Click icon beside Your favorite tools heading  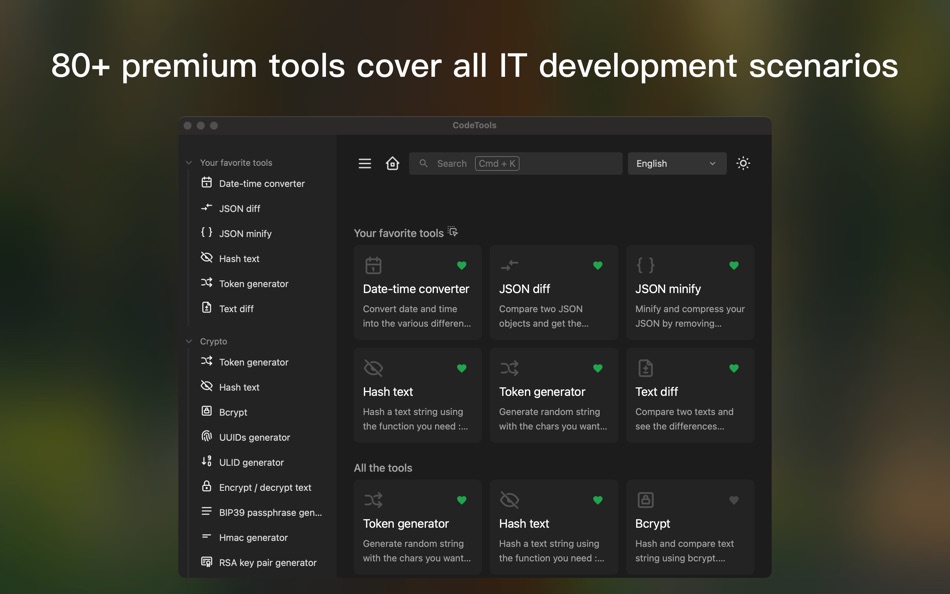pyautogui.click(x=453, y=233)
